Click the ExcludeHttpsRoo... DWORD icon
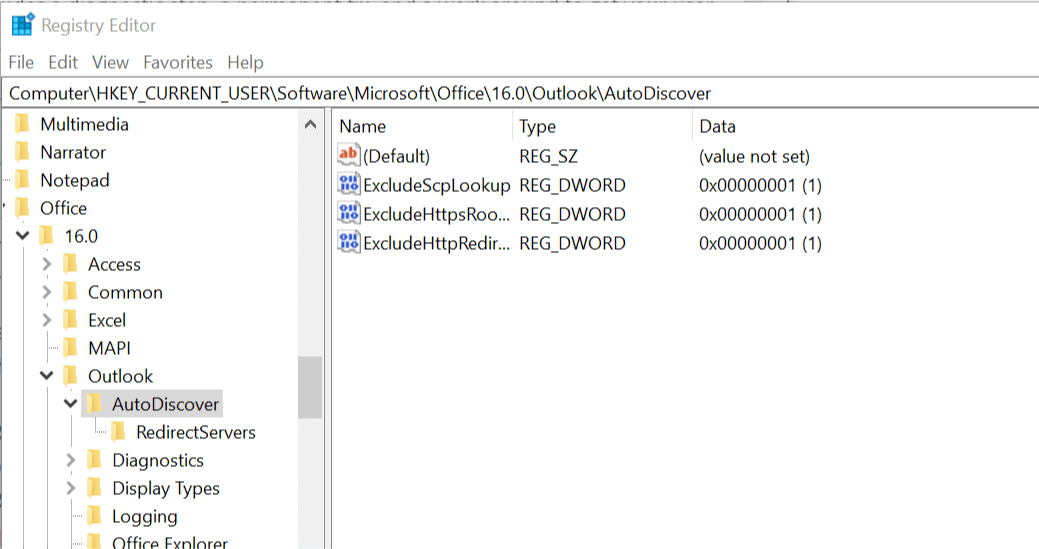 [349, 213]
